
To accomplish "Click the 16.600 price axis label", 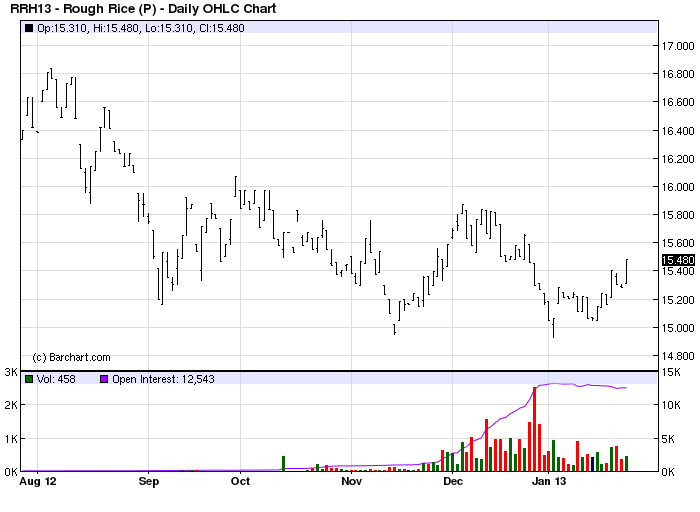I will point(678,102).
